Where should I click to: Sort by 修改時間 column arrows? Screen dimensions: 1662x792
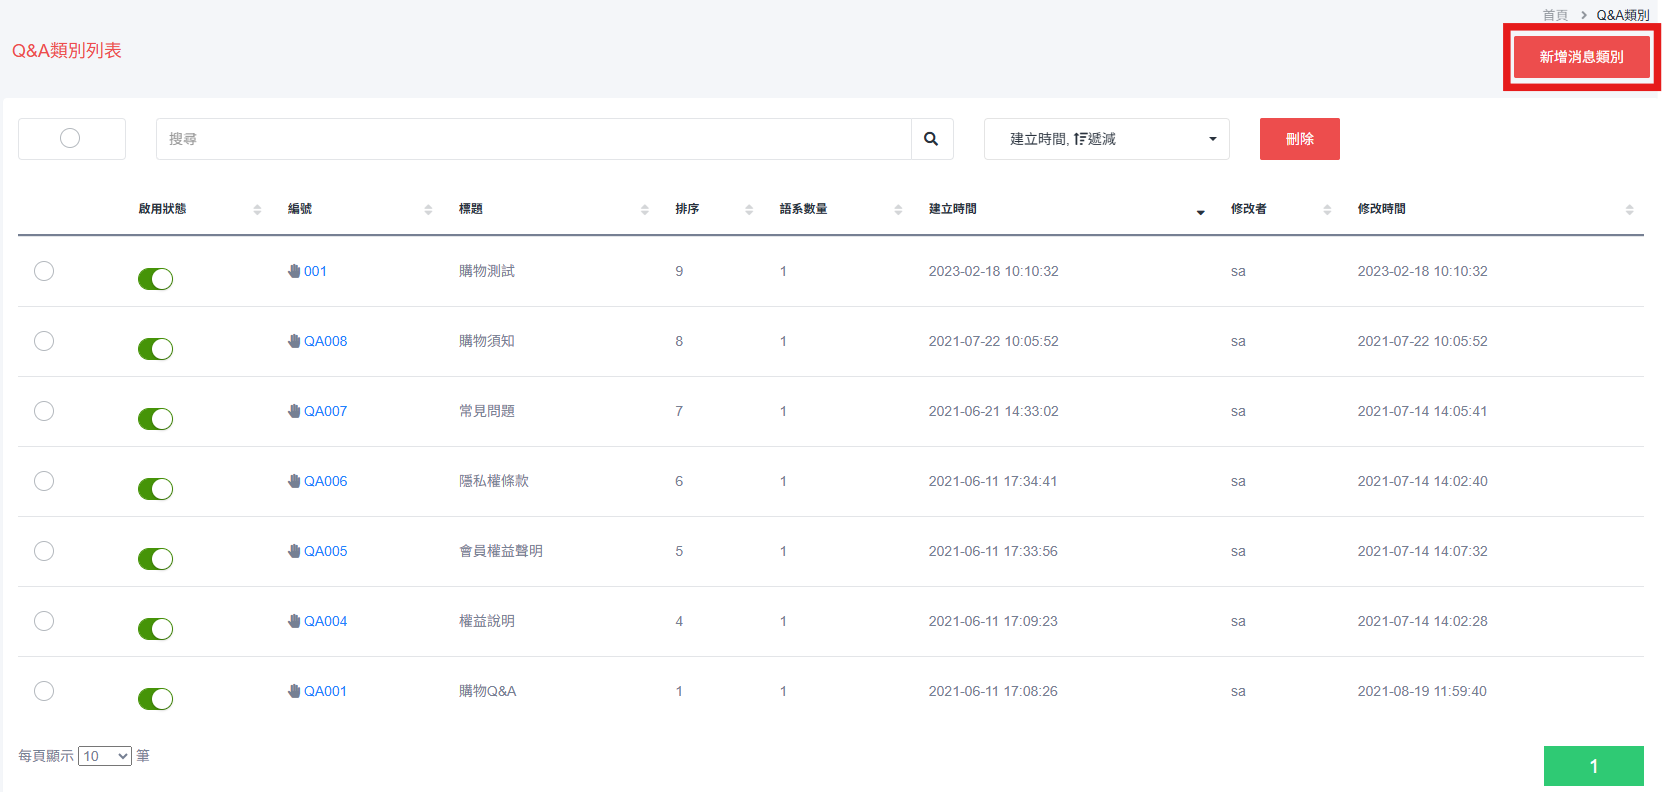click(1629, 209)
